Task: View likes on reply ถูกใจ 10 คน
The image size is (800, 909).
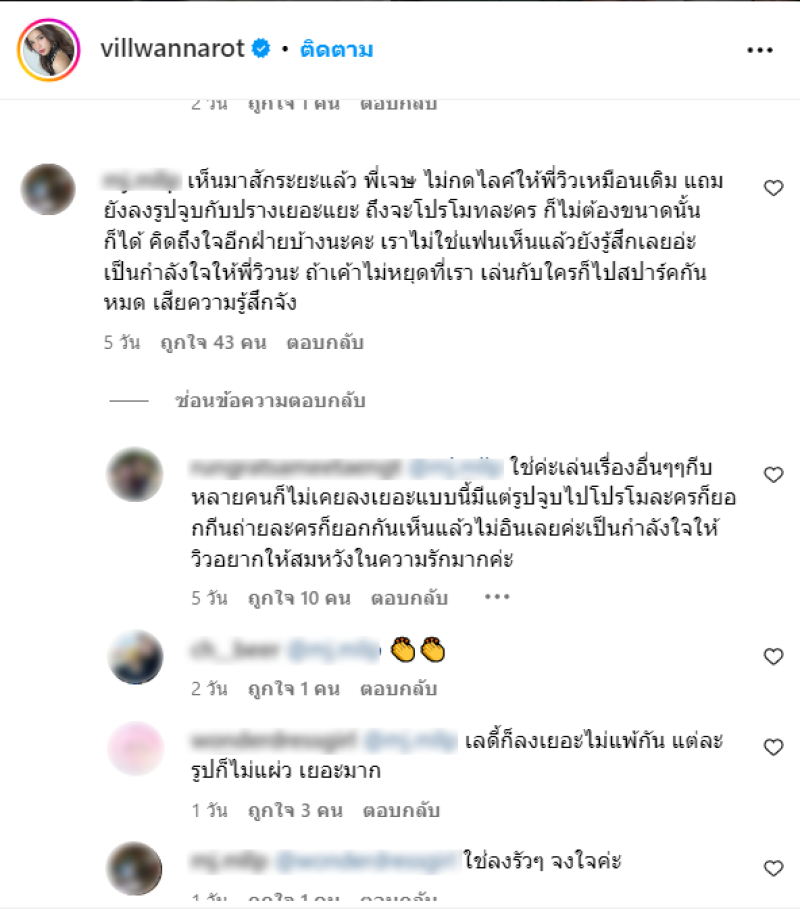Action: (x=299, y=598)
